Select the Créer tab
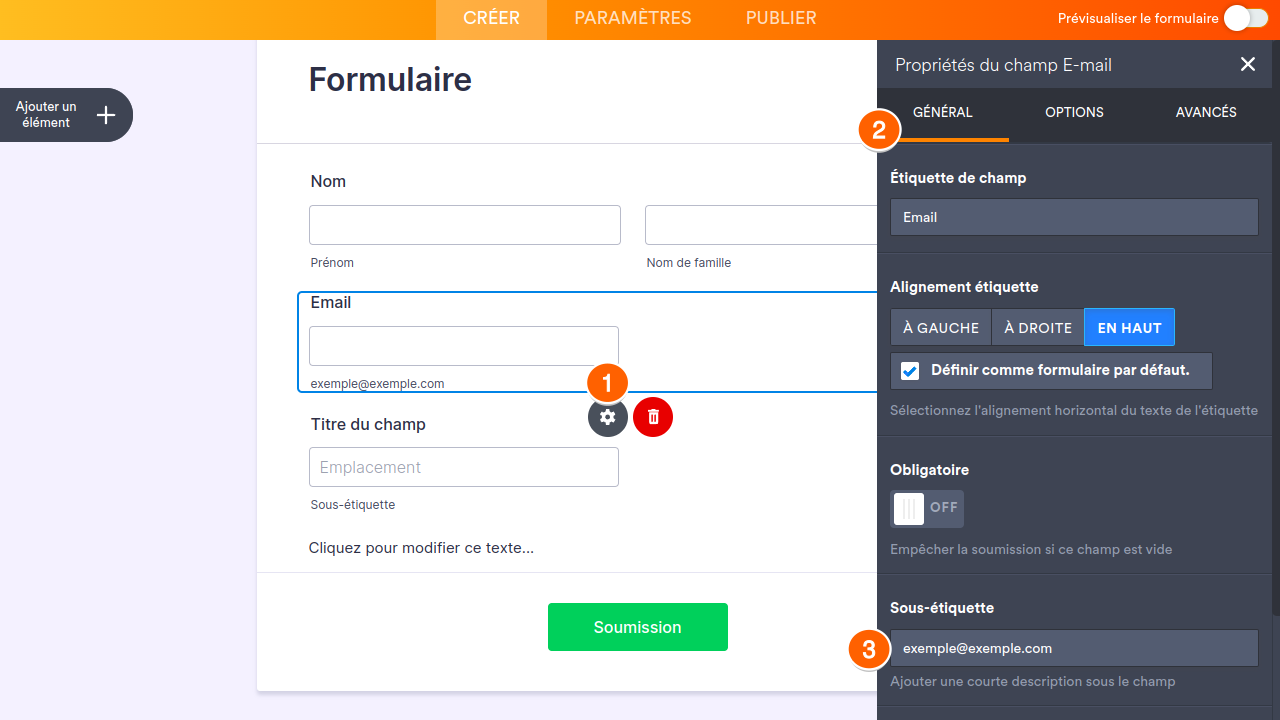The height and width of the screenshot is (720, 1280). click(491, 18)
